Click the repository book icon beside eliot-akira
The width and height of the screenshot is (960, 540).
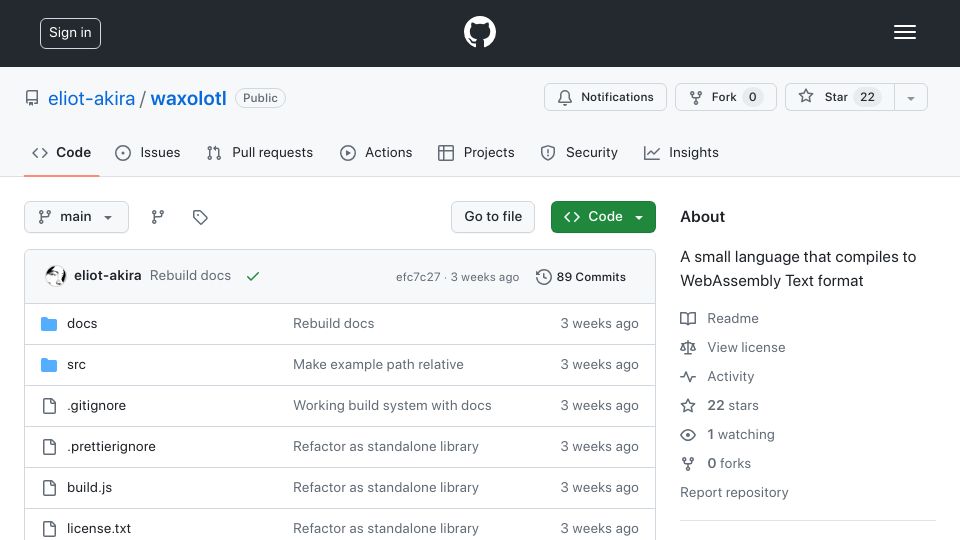tap(32, 98)
